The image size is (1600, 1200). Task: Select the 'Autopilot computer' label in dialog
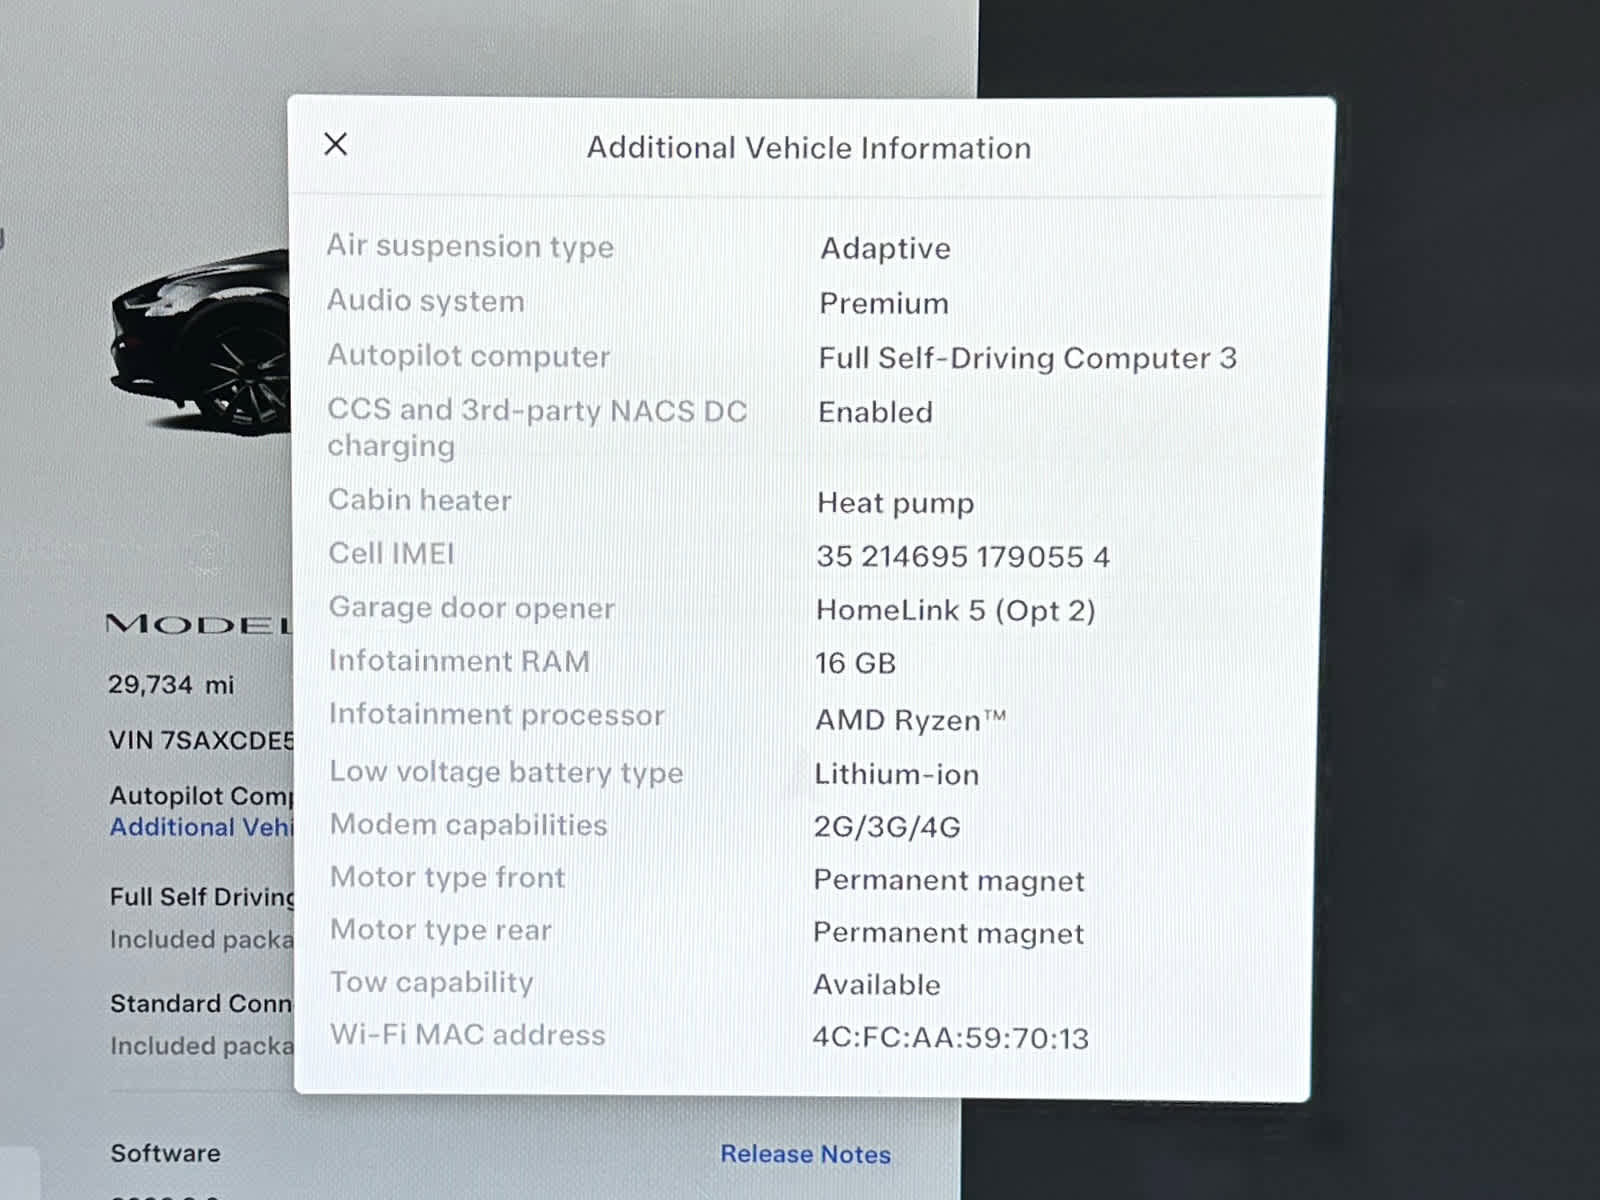468,356
